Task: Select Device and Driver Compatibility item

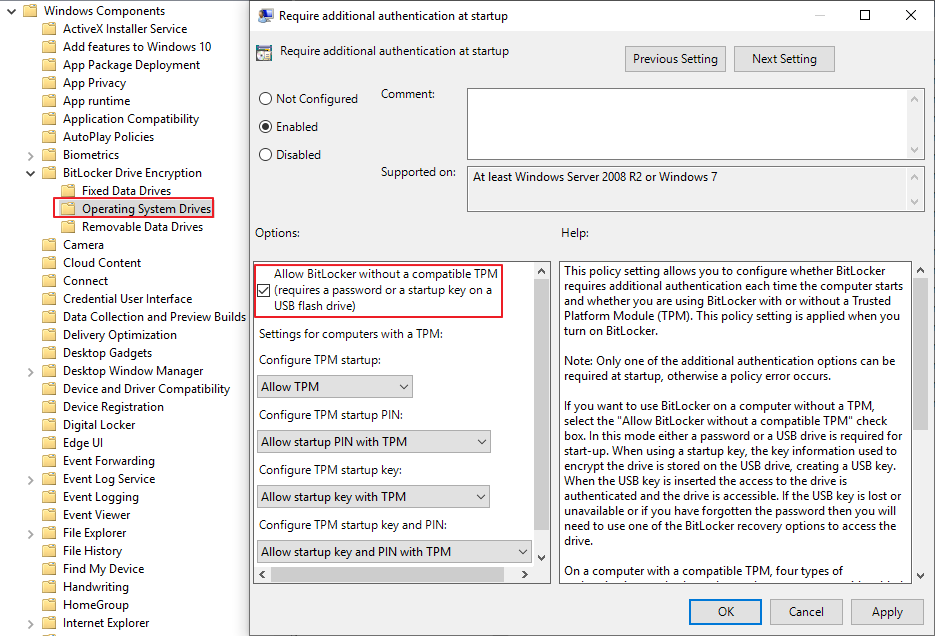Action: (147, 389)
